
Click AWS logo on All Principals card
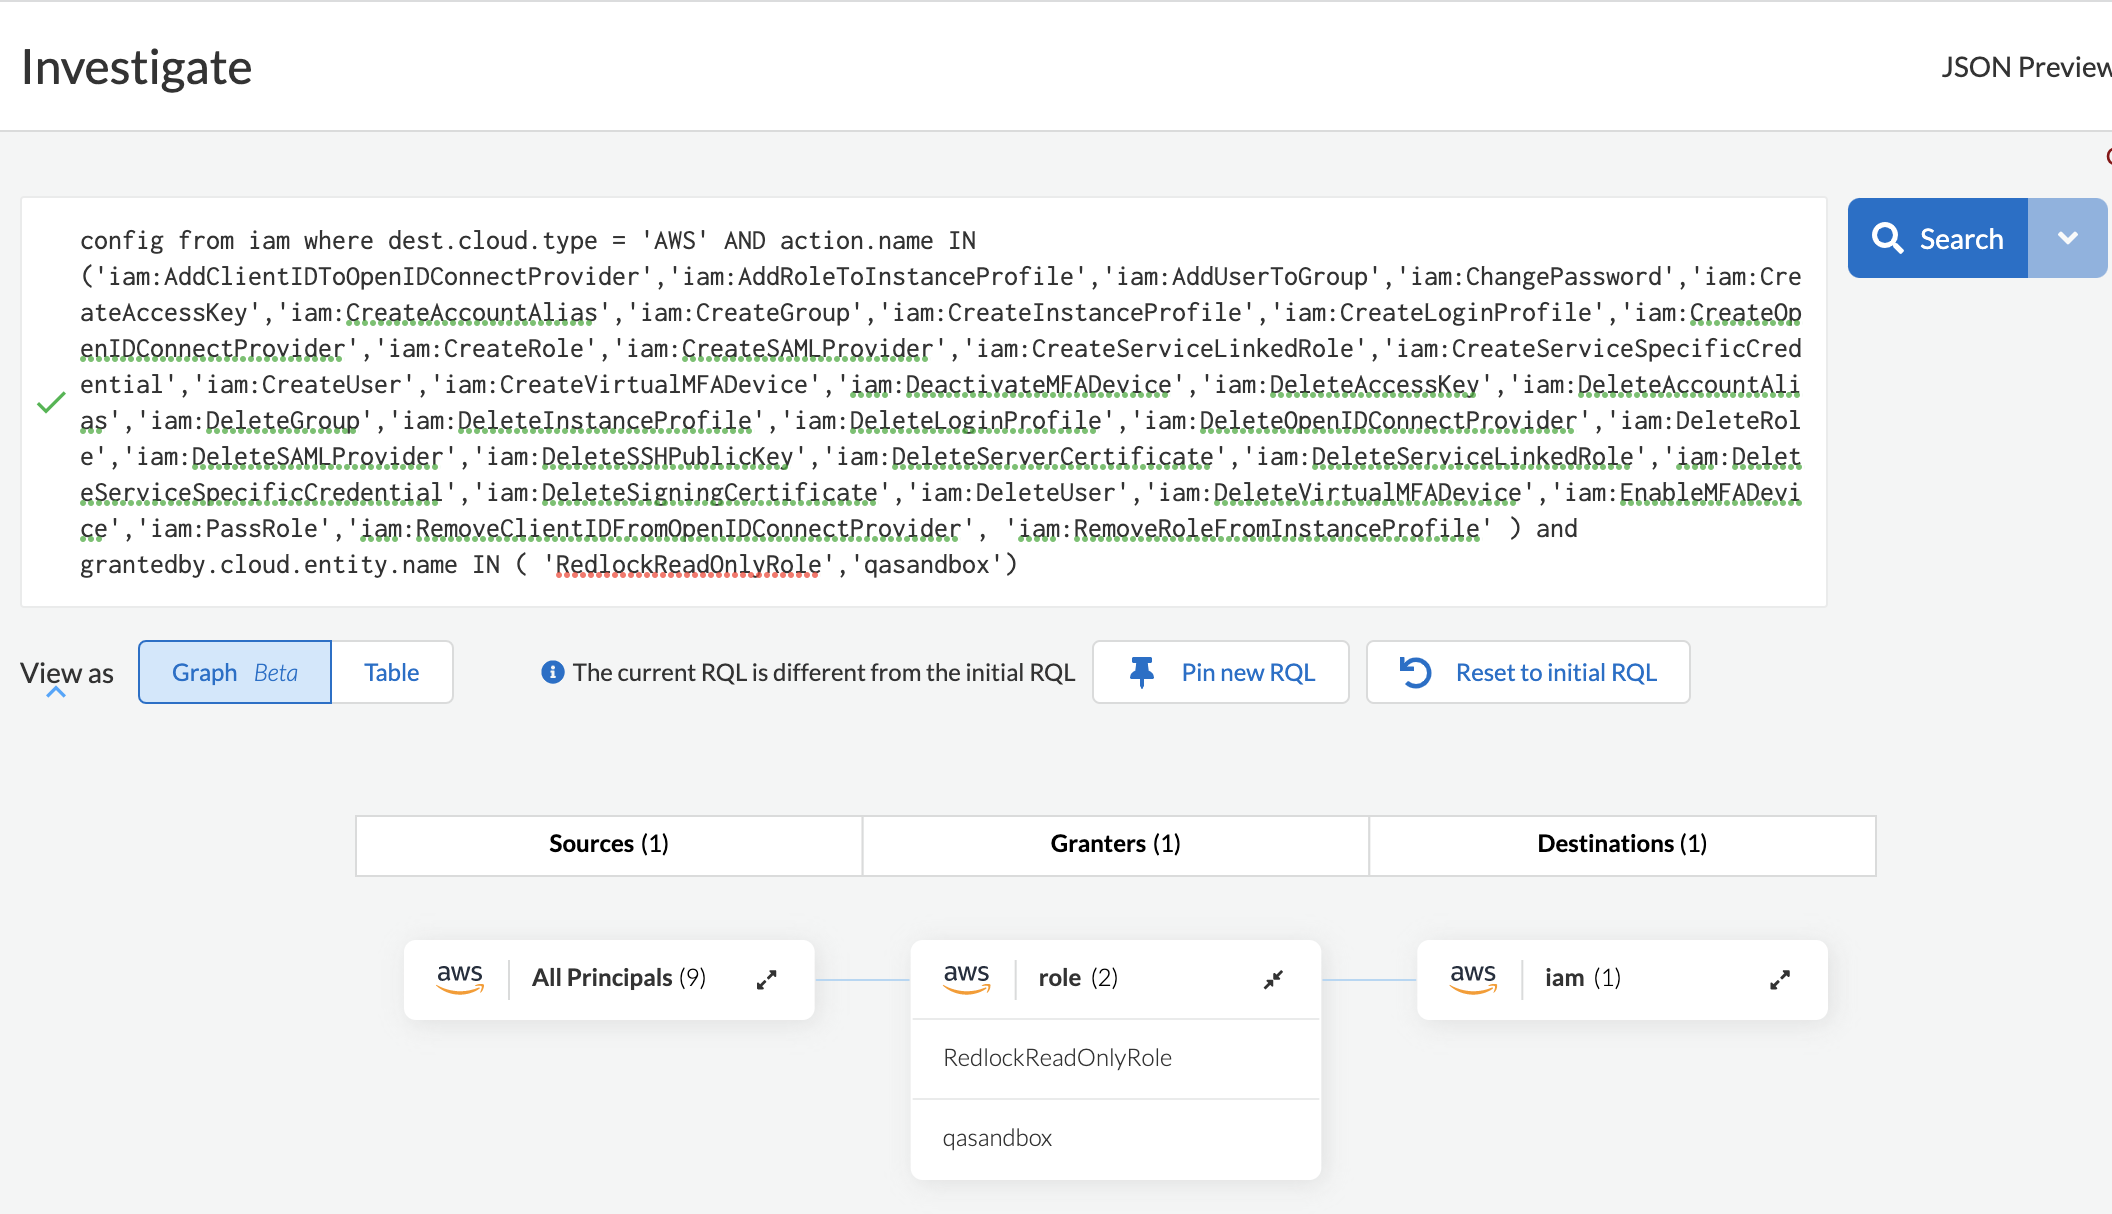(460, 978)
